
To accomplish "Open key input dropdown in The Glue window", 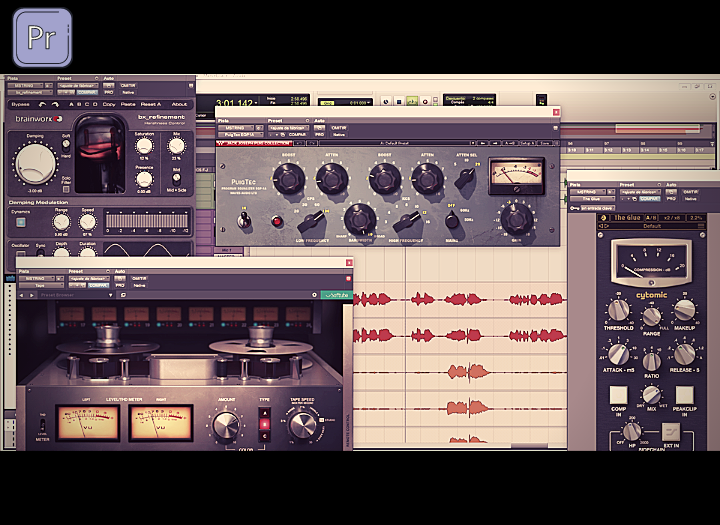I will pyautogui.click(x=597, y=209).
